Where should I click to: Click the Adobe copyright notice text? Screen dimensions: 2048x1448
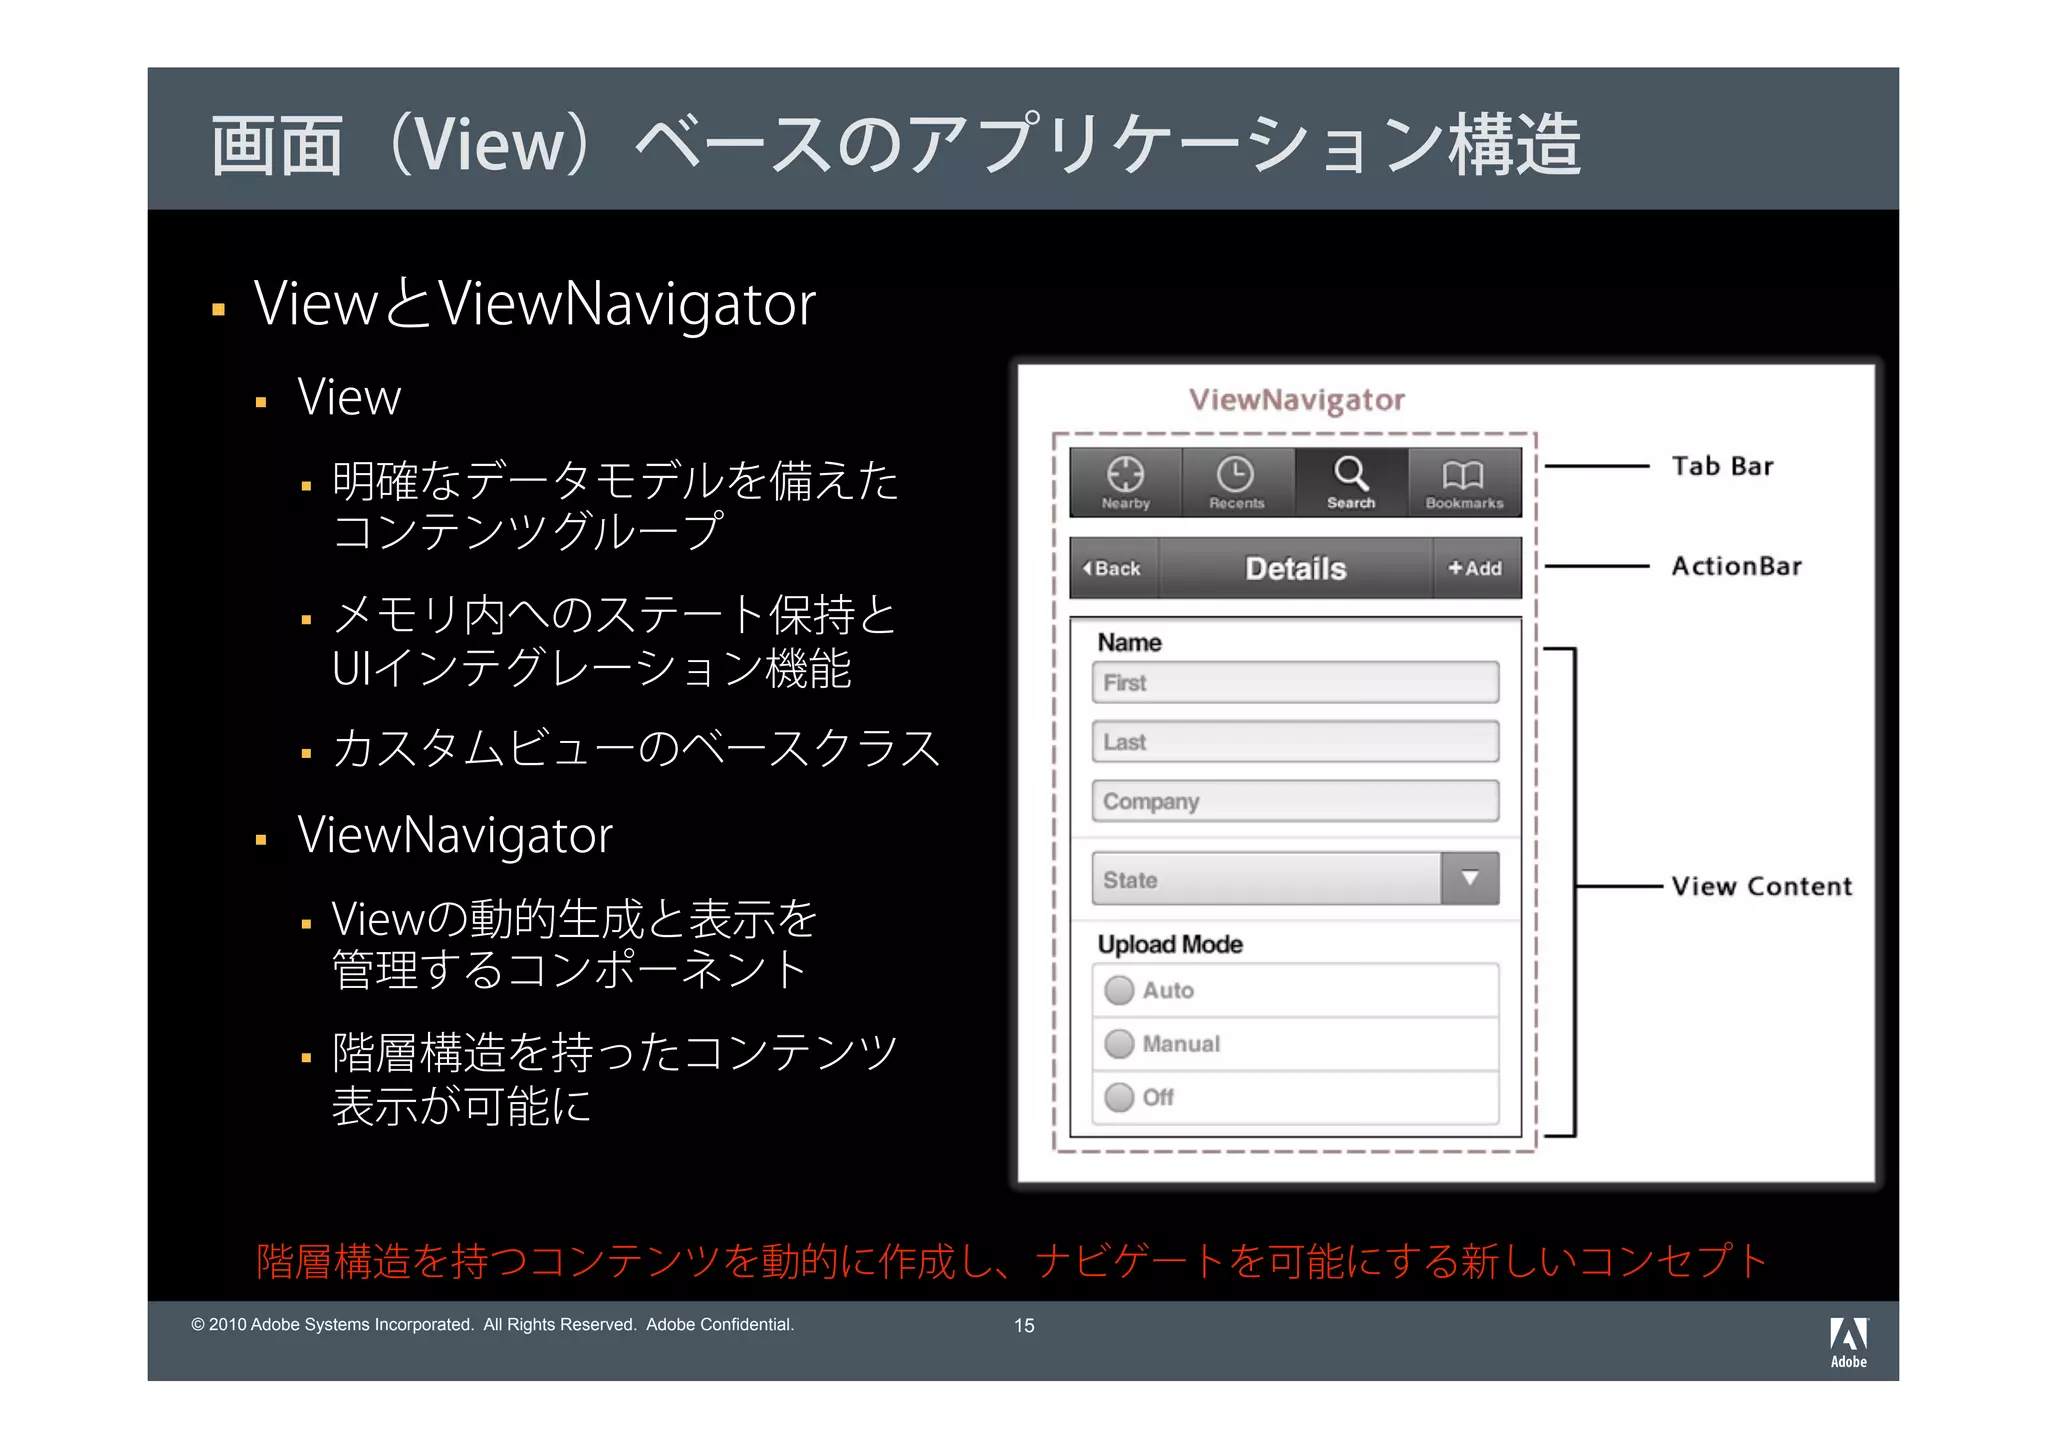pyautogui.click(x=492, y=1324)
